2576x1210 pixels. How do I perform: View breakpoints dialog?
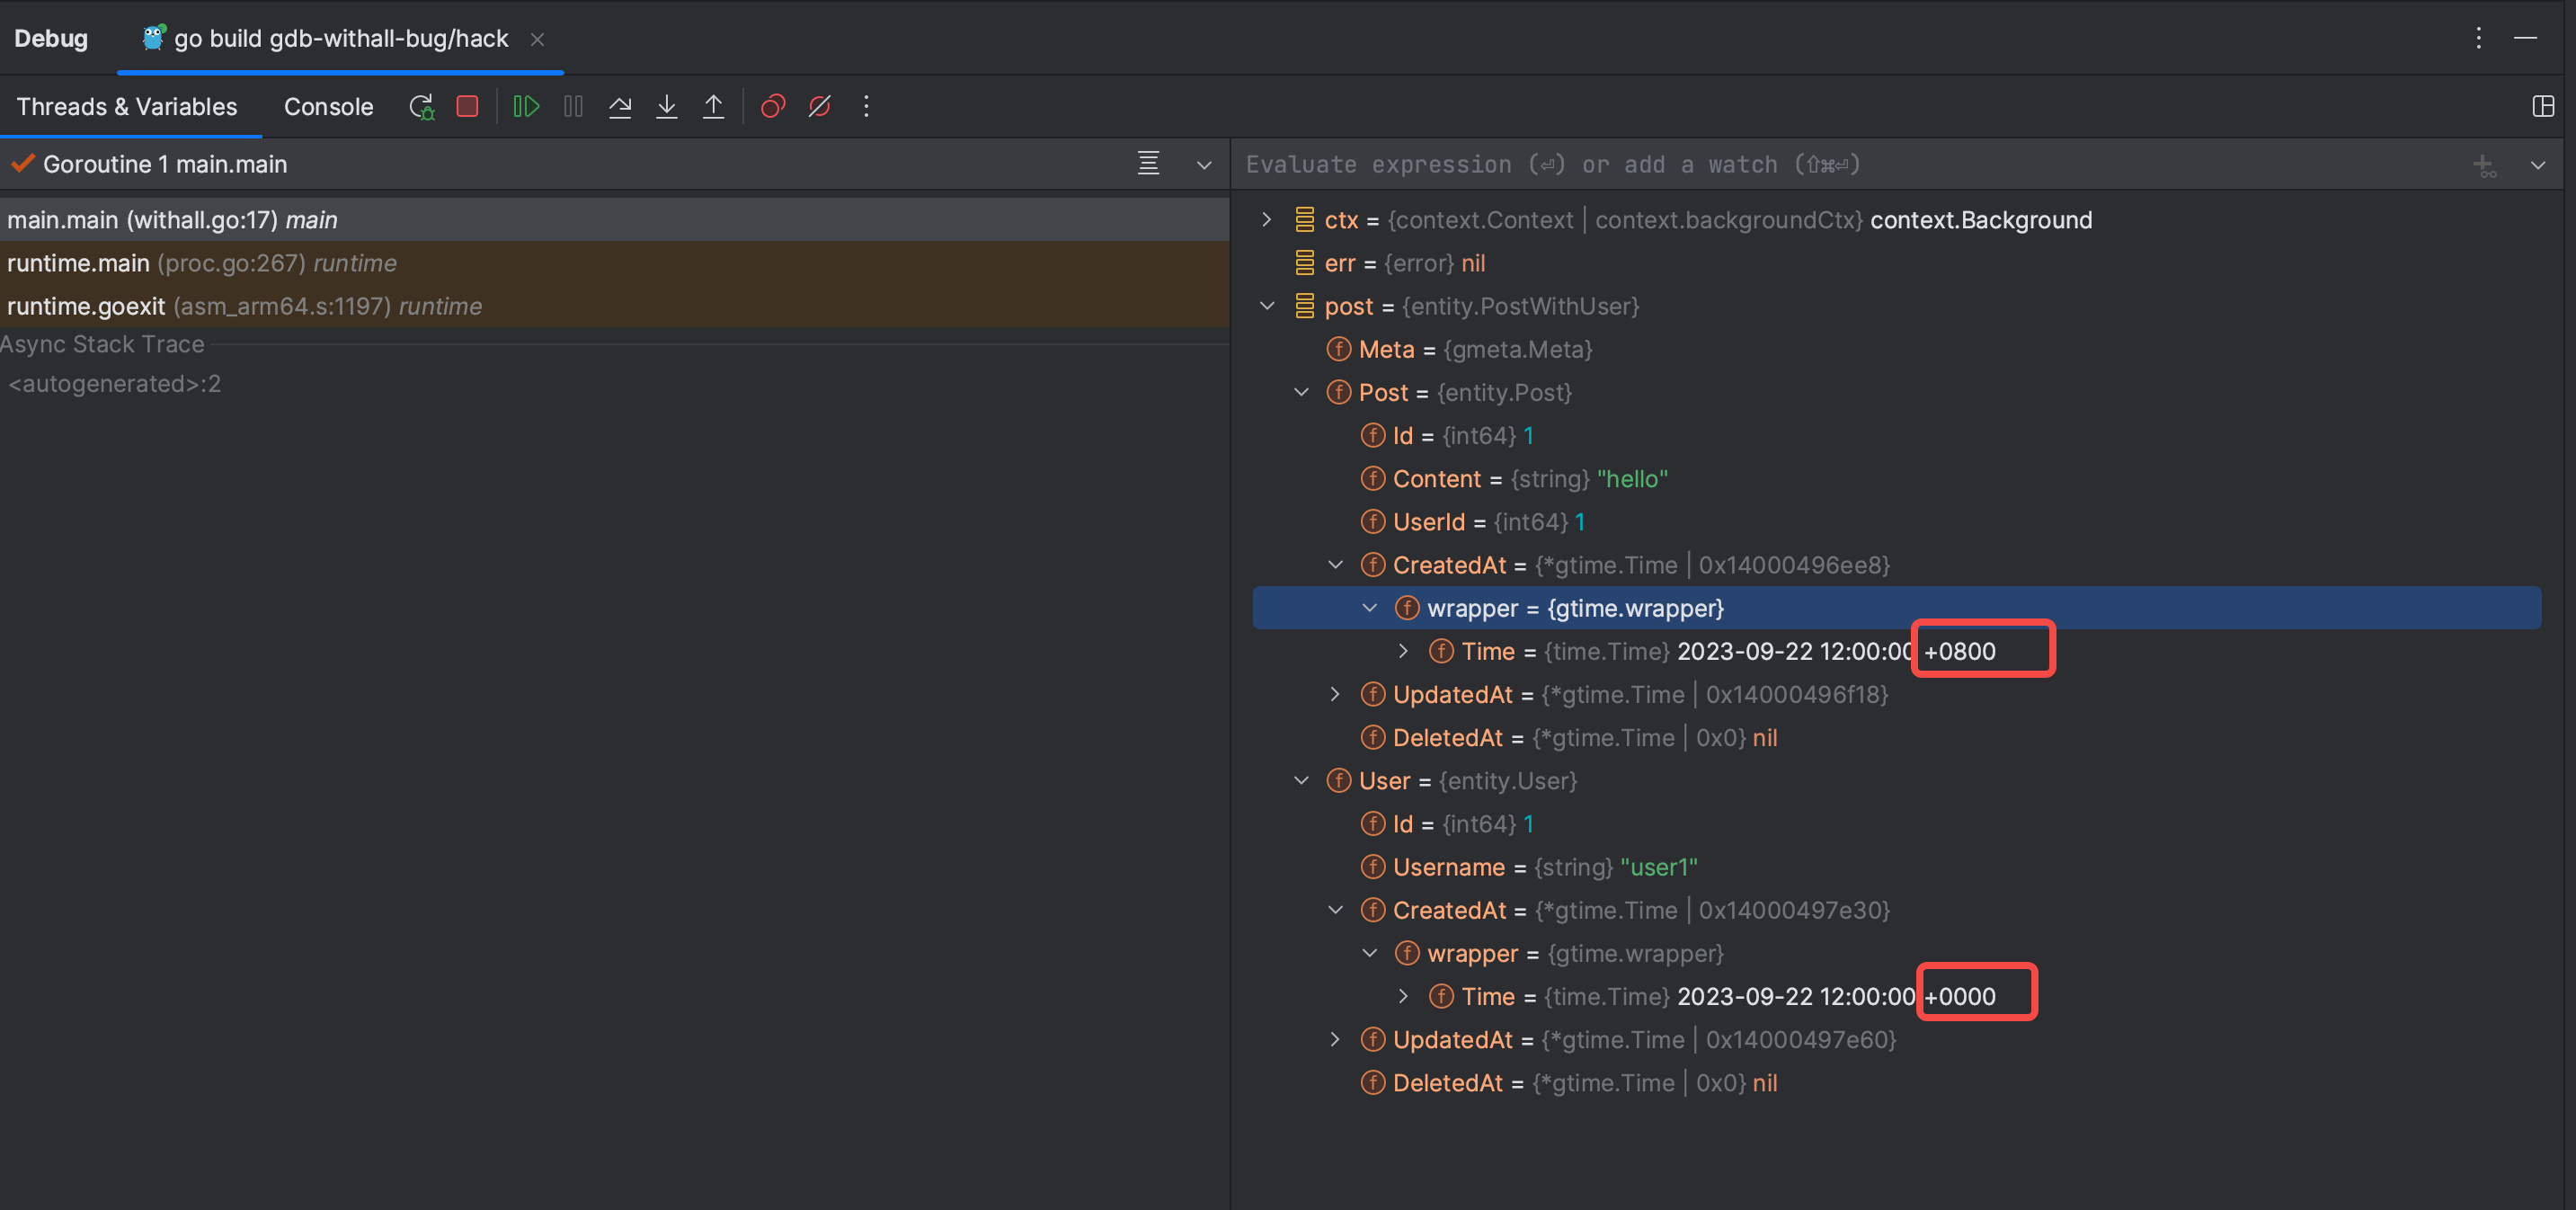tap(773, 106)
